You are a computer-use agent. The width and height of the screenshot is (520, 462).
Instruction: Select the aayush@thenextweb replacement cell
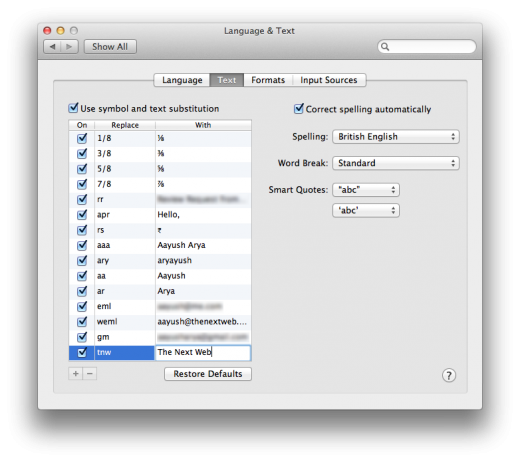click(203, 322)
